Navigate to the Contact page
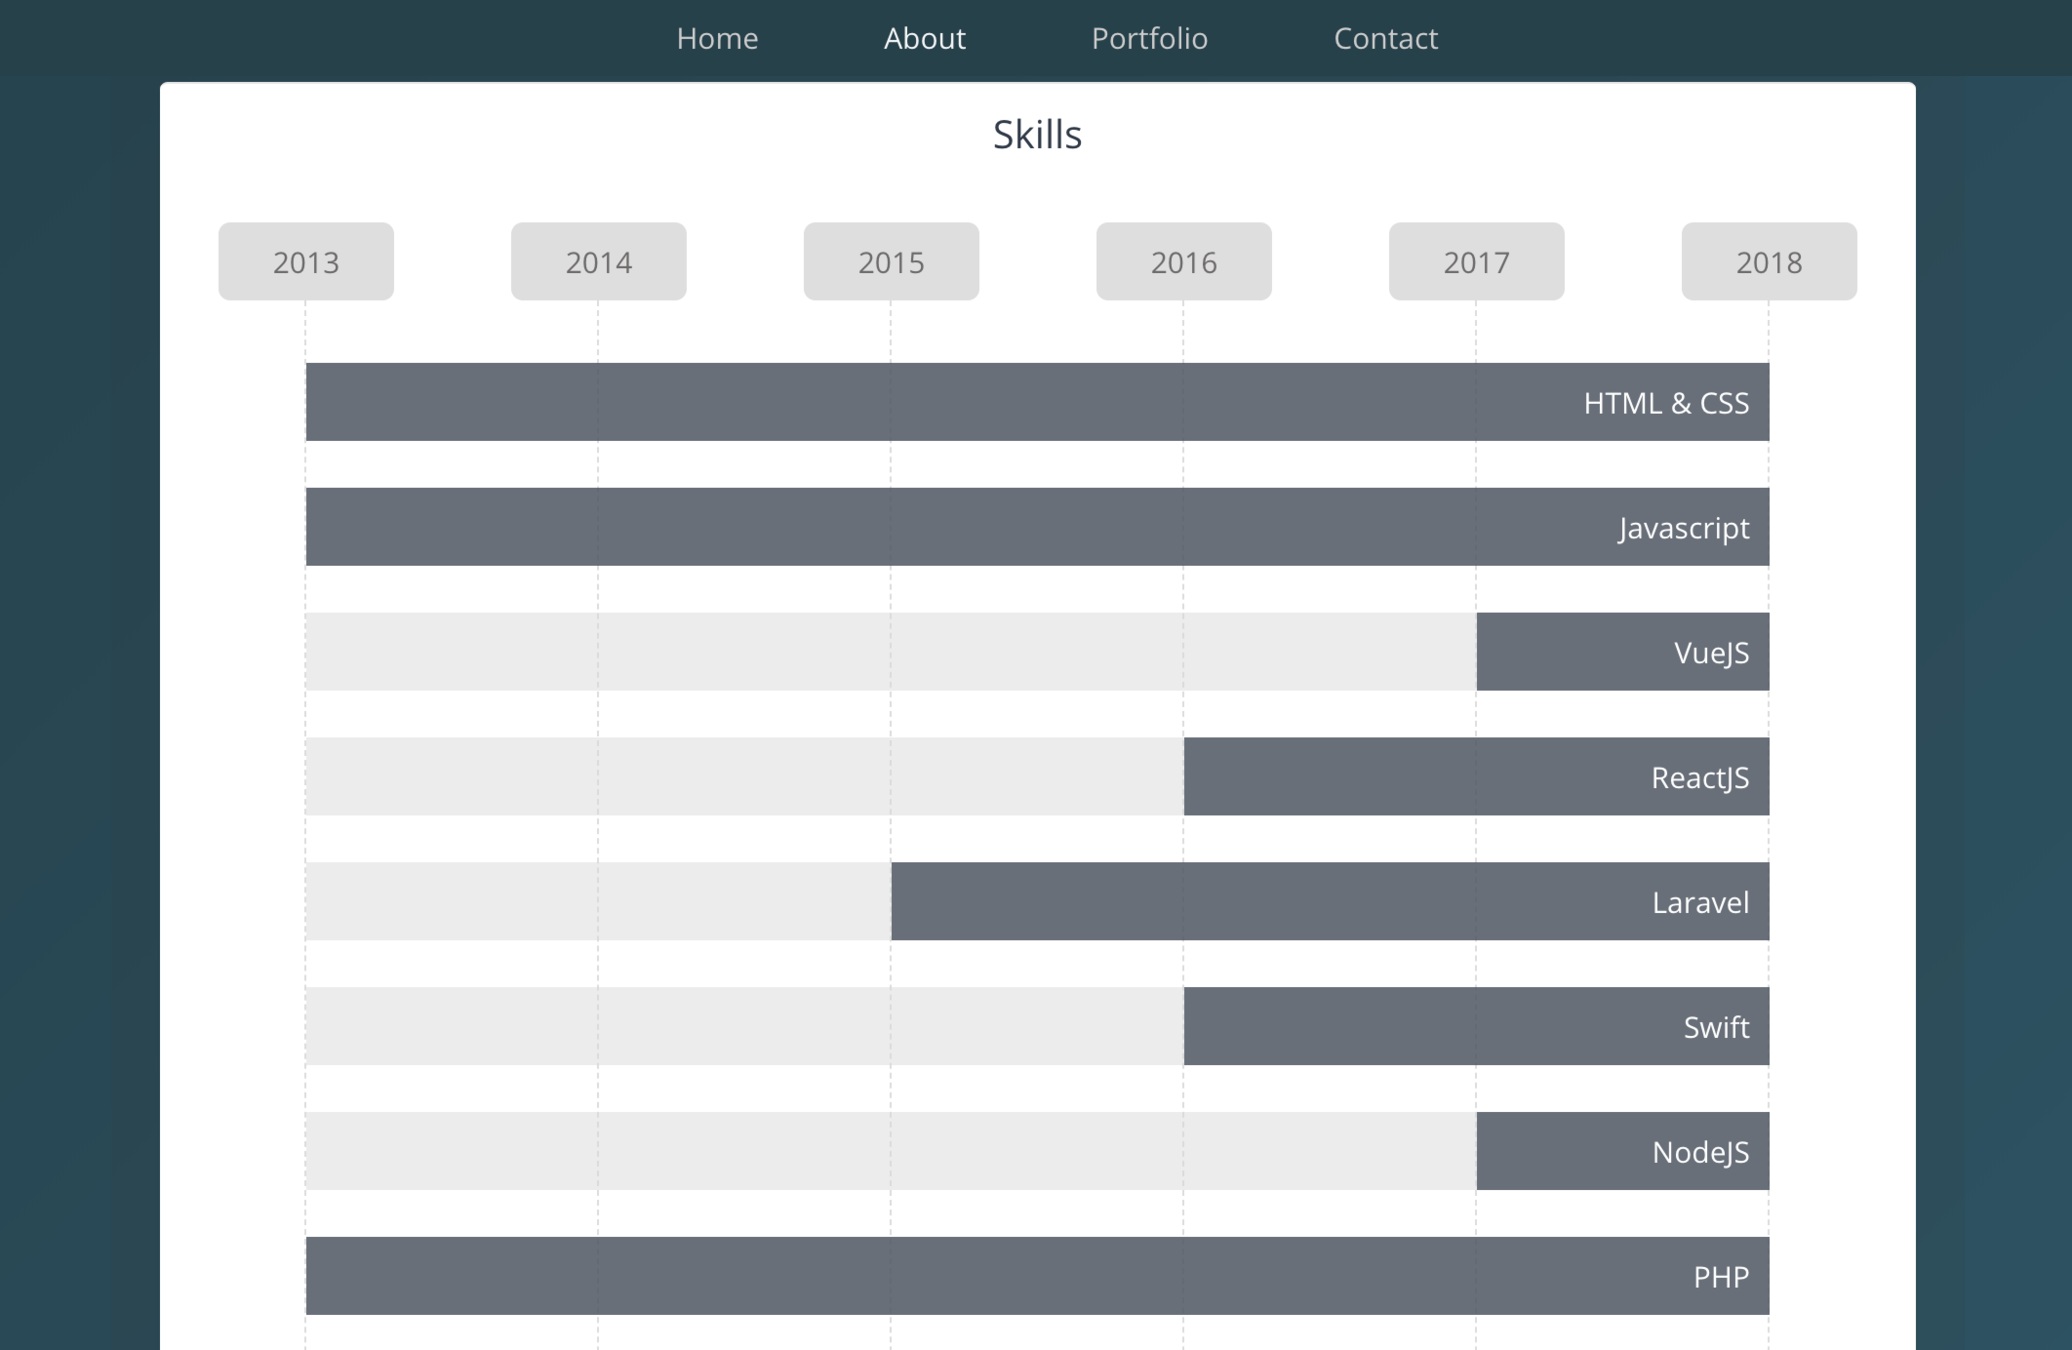The width and height of the screenshot is (2072, 1350). (x=1385, y=38)
